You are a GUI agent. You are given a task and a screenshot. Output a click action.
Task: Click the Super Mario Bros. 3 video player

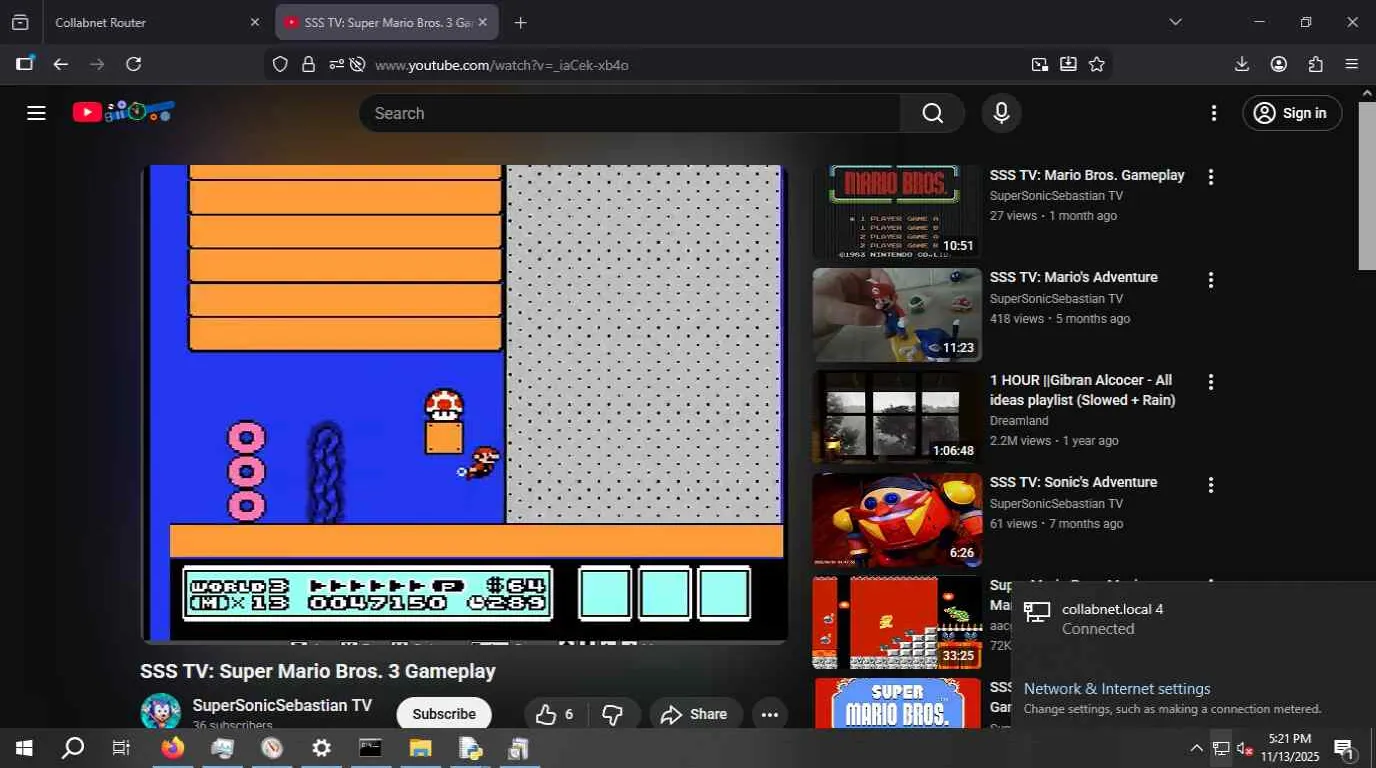(x=464, y=403)
